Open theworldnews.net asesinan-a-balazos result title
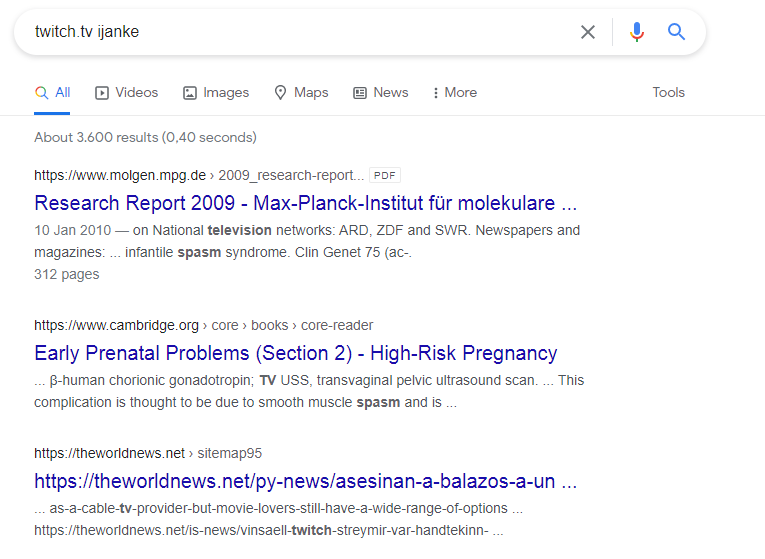 point(305,481)
